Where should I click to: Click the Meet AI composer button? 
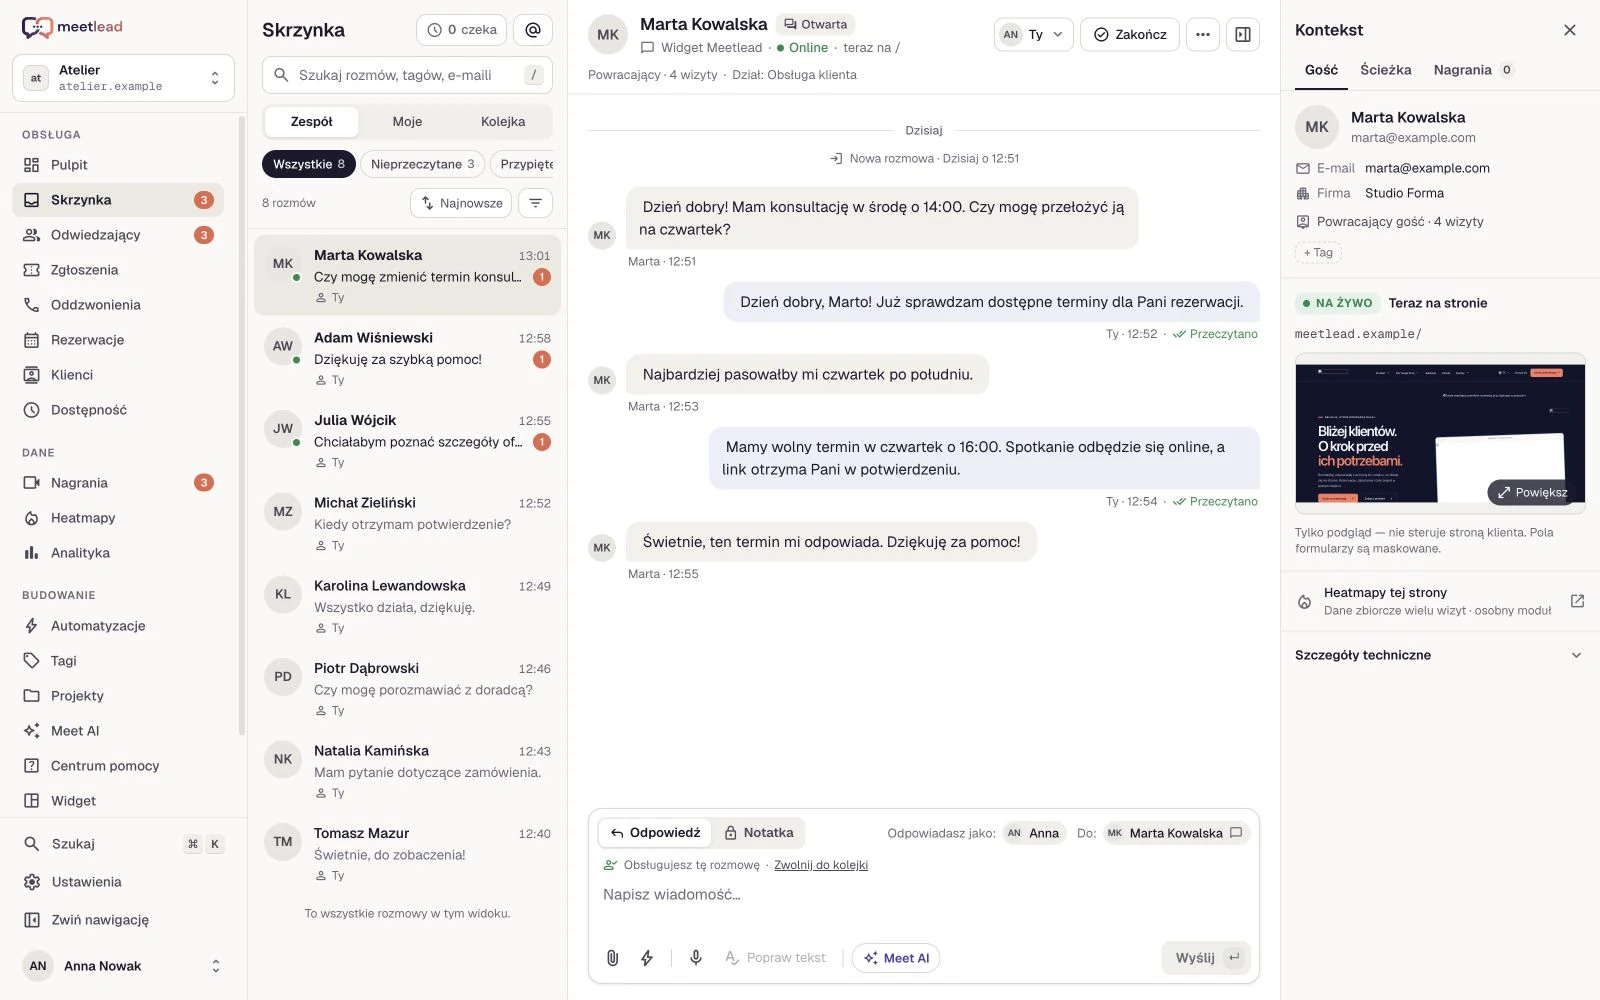(x=896, y=958)
